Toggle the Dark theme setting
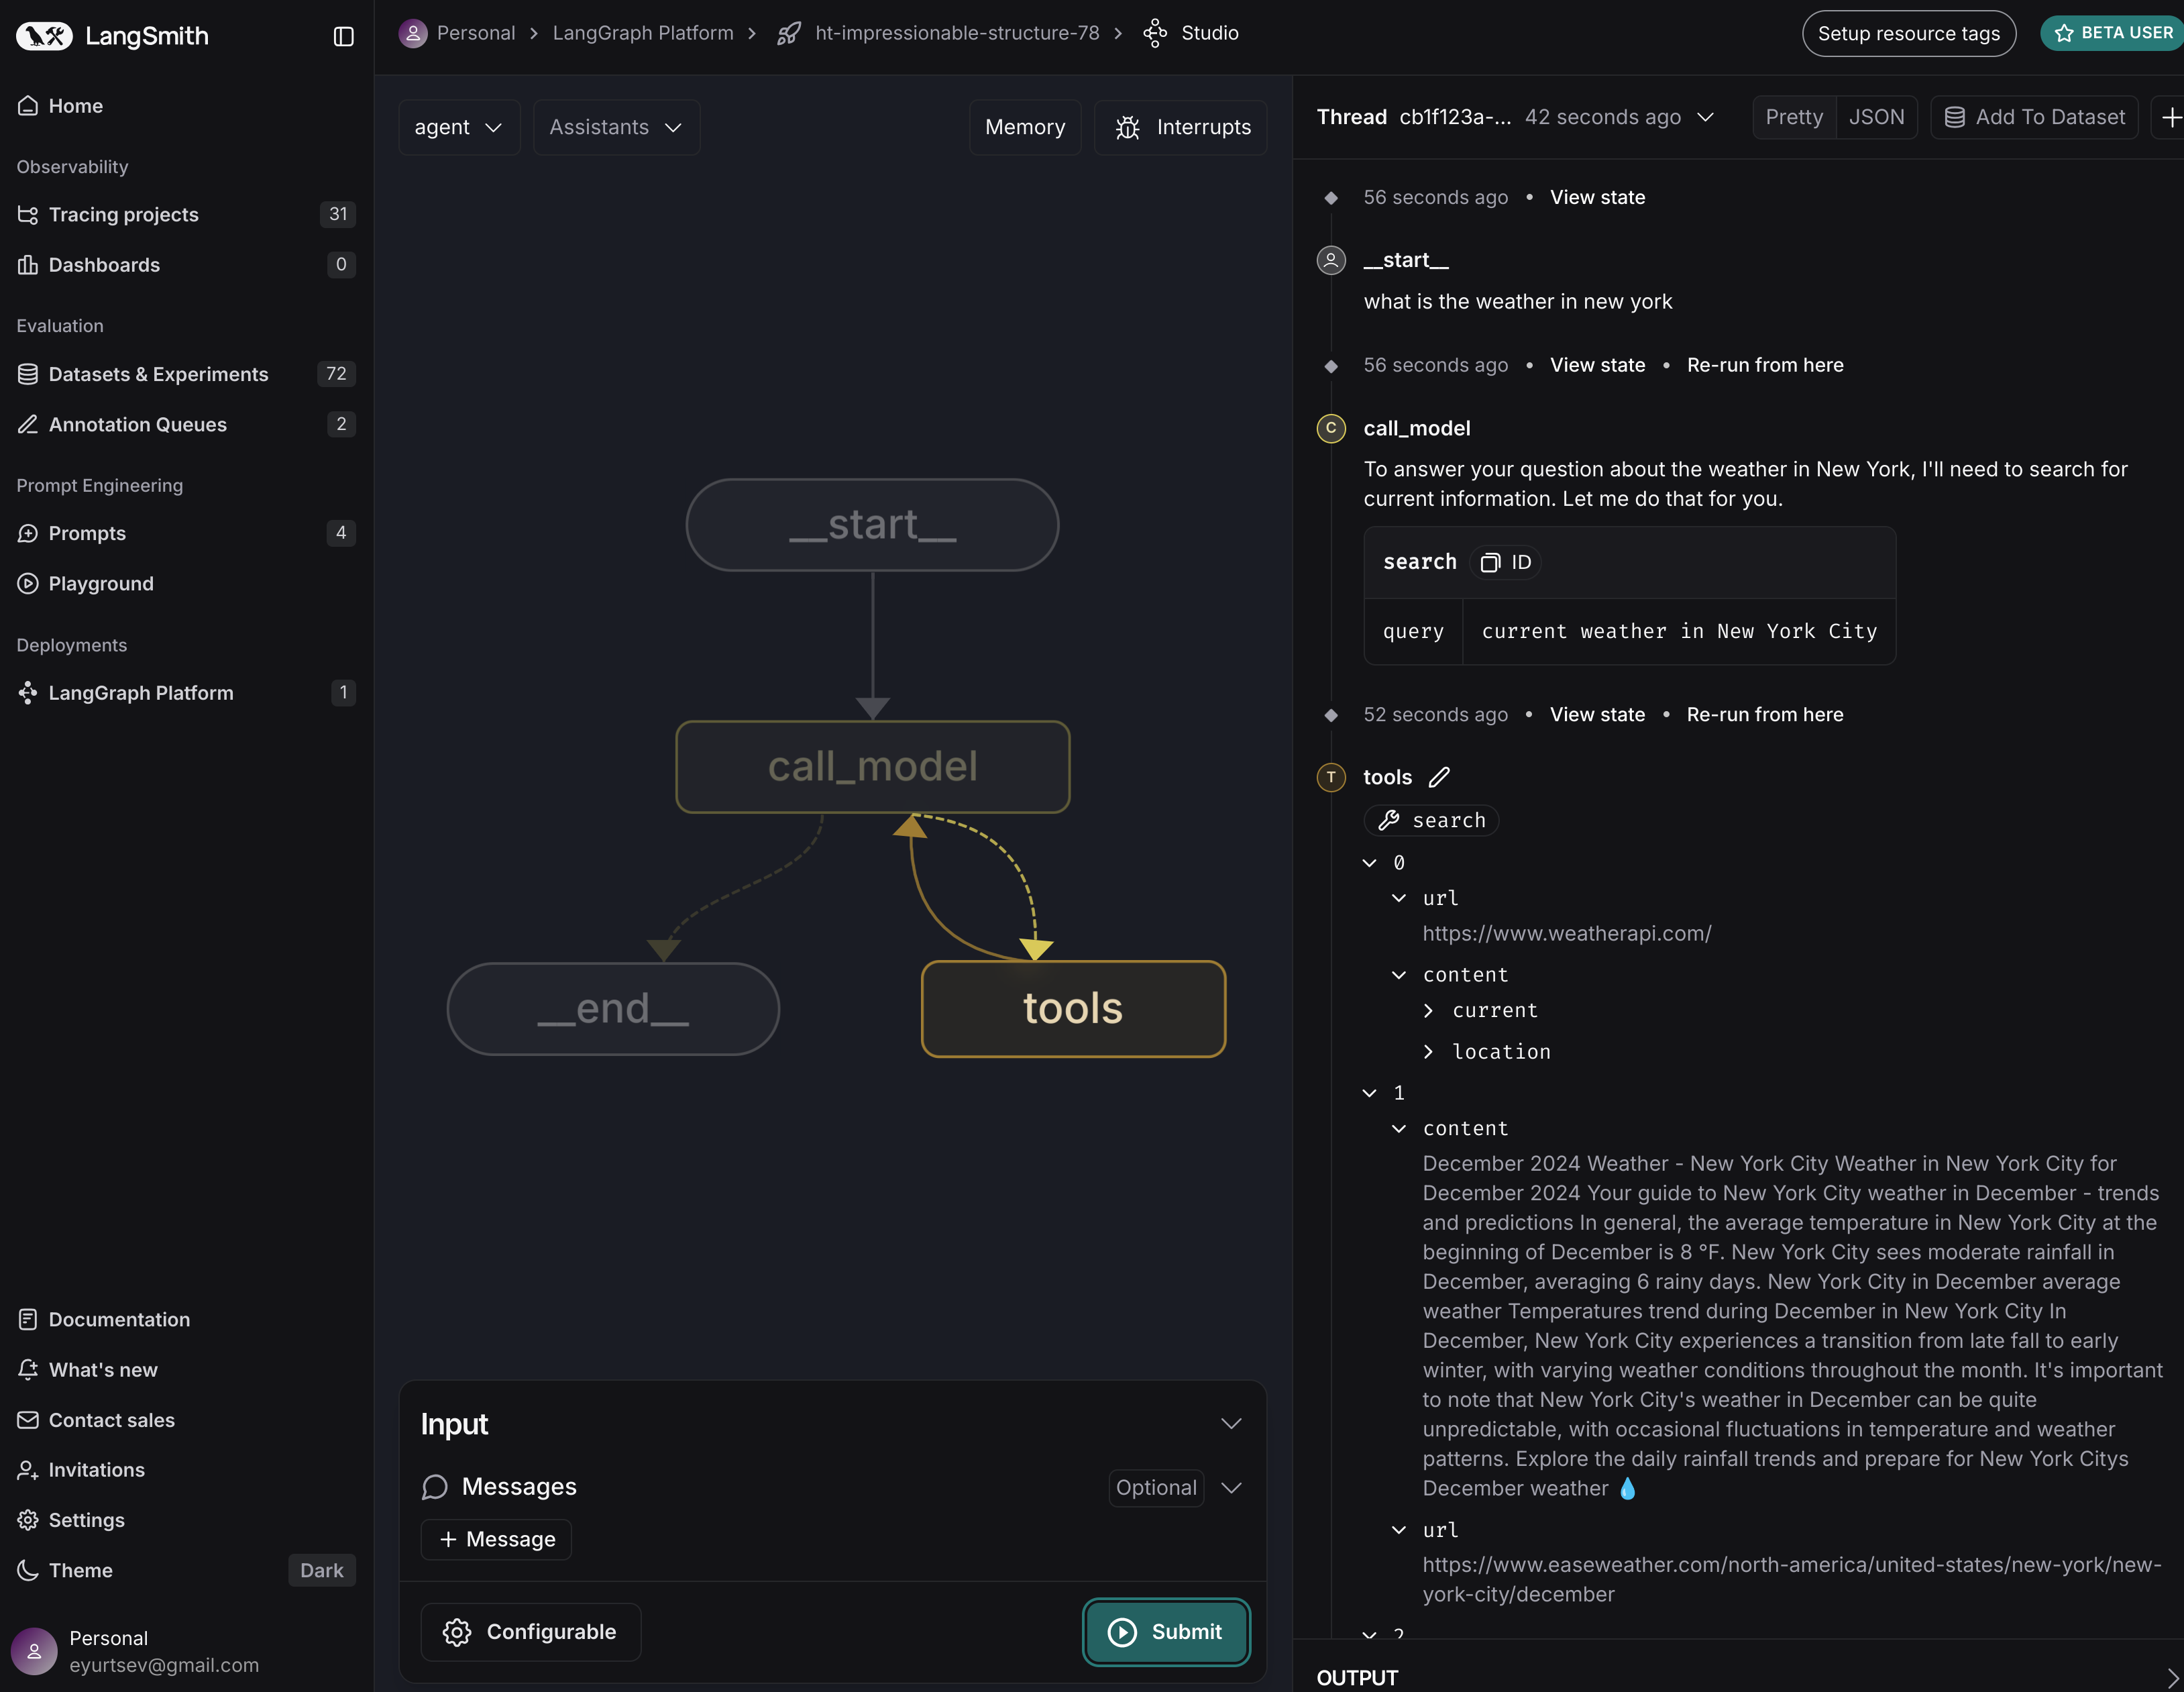Image resolution: width=2184 pixels, height=1692 pixels. [321, 1570]
